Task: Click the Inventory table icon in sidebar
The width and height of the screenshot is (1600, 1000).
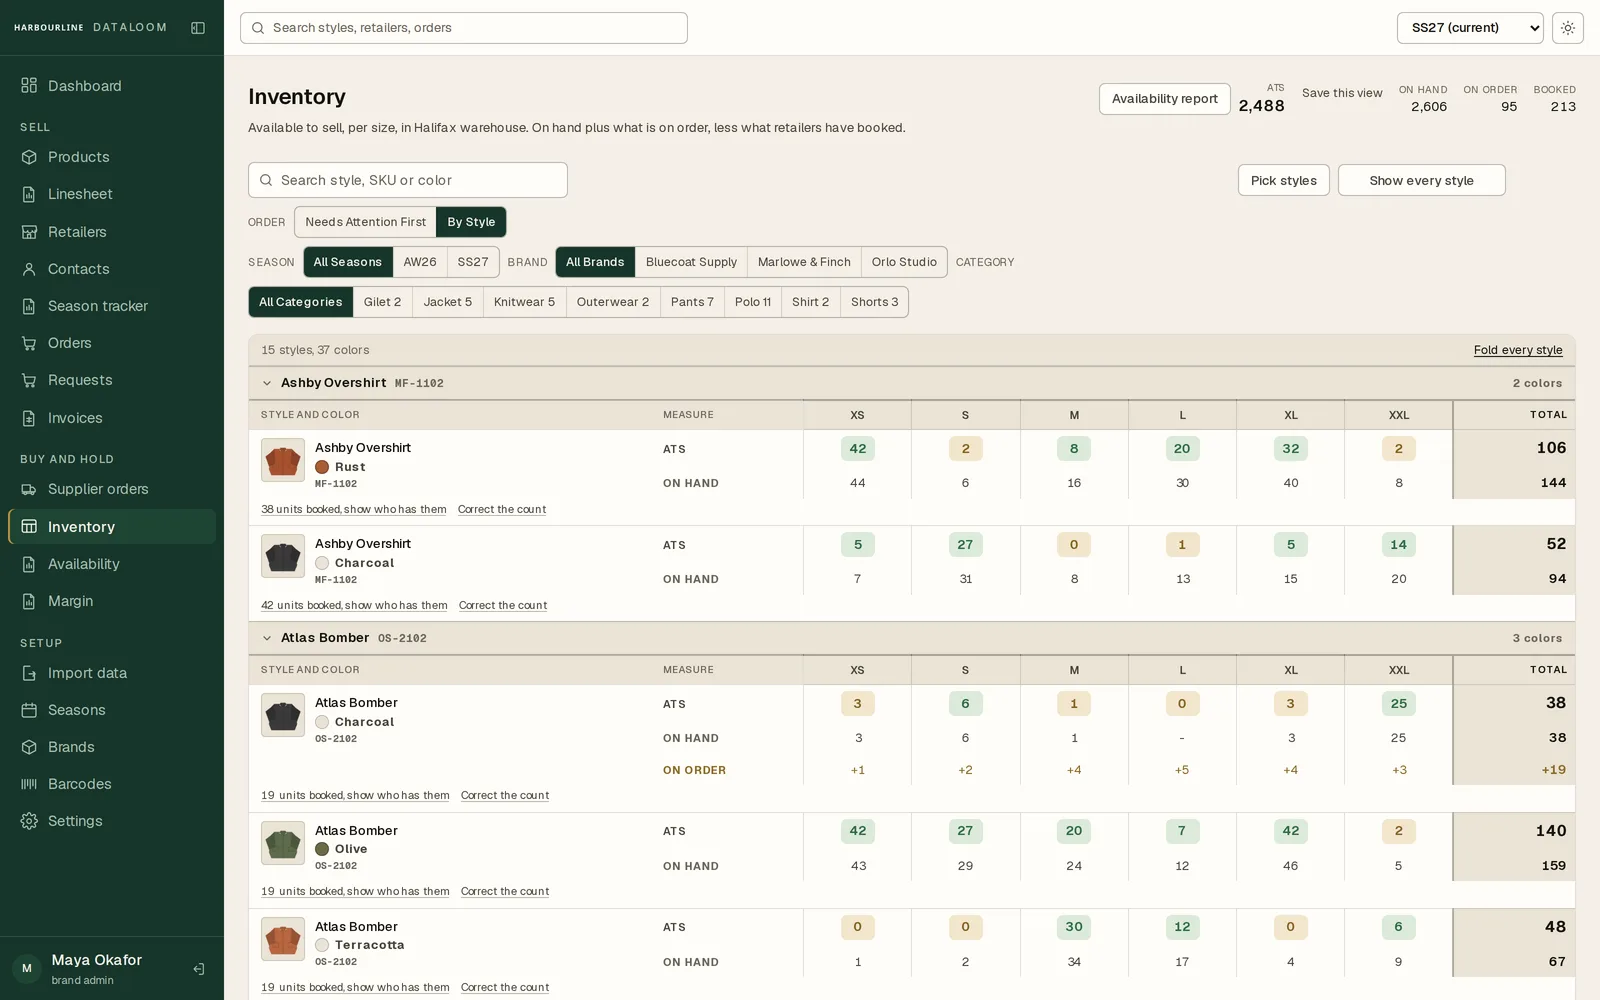Action: (x=29, y=527)
